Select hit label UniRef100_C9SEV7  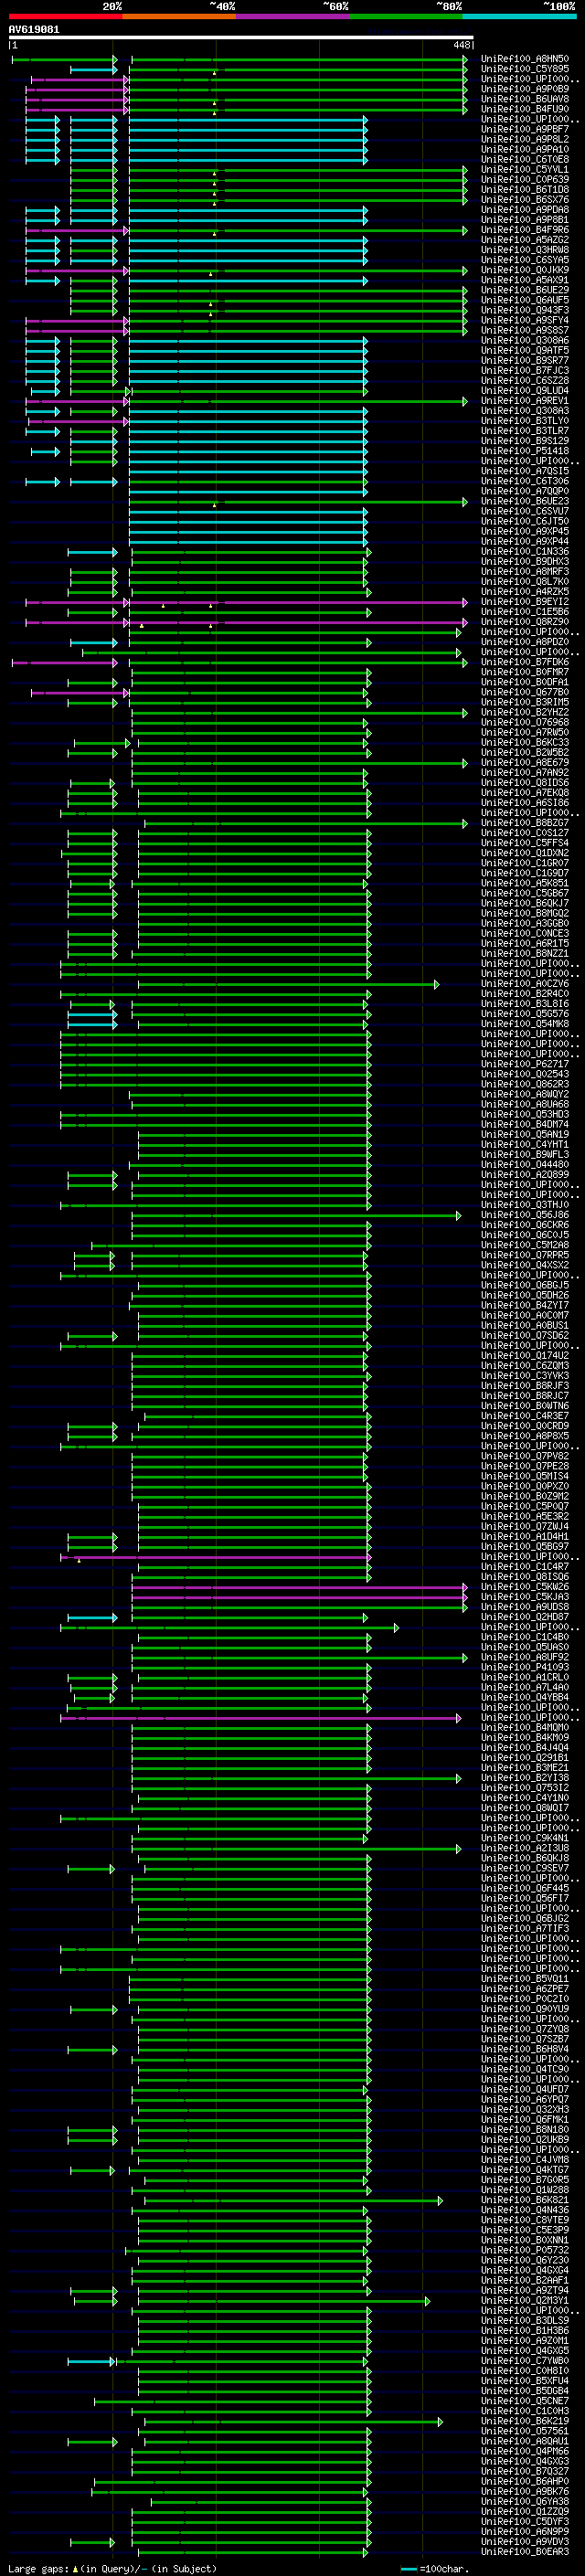click(x=525, y=1869)
